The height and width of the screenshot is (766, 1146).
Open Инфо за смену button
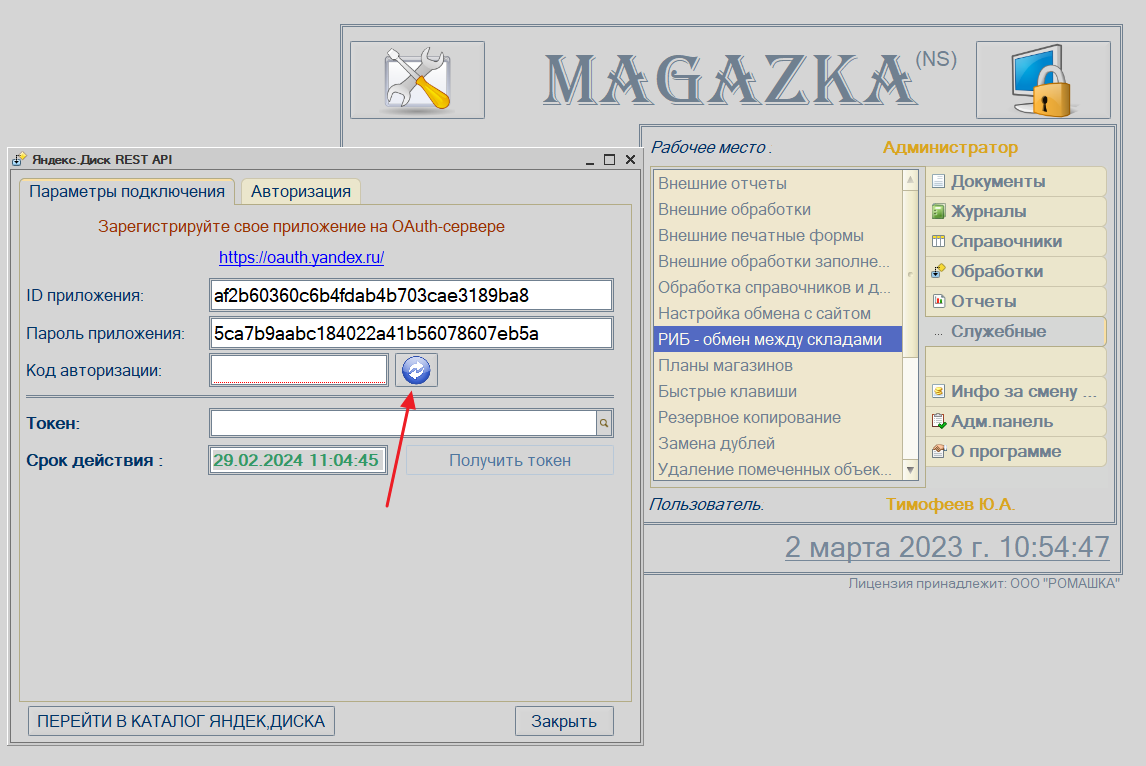(x=1015, y=391)
